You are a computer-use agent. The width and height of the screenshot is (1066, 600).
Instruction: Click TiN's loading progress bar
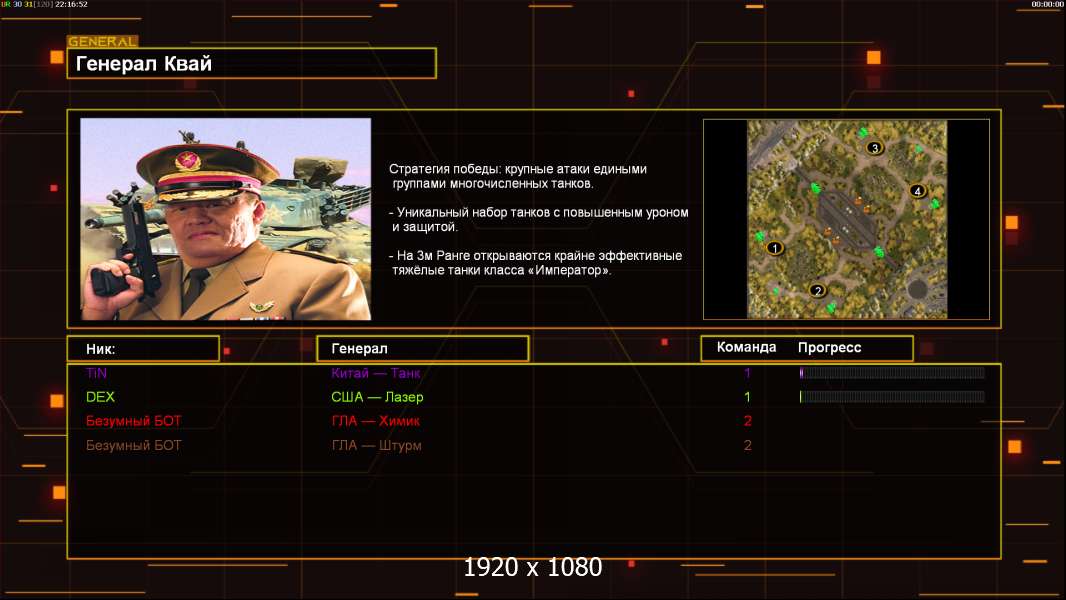892,373
